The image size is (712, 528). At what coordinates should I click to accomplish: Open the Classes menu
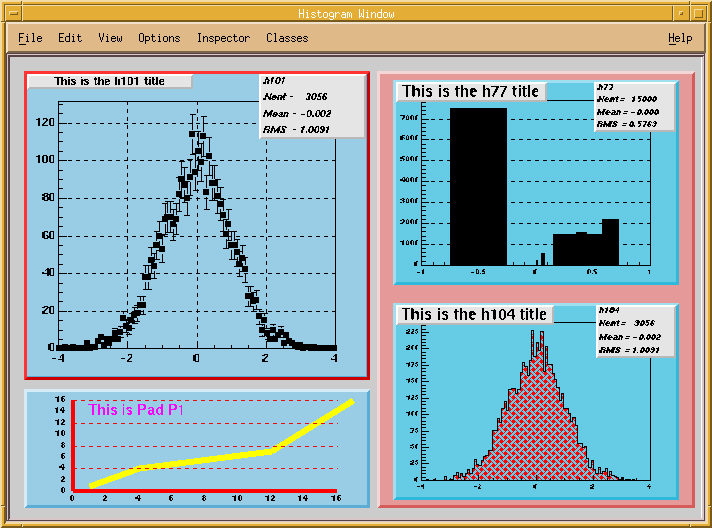[x=287, y=38]
